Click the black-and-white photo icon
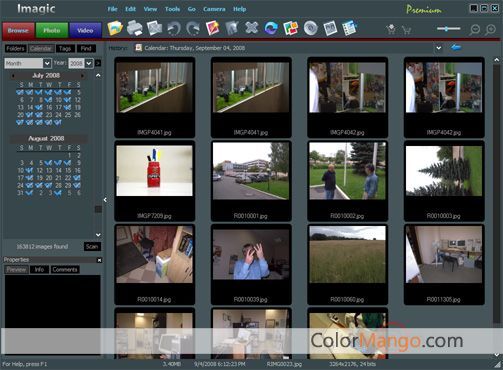Screen dimensions: 503x370 pyautogui.click(x=330, y=28)
